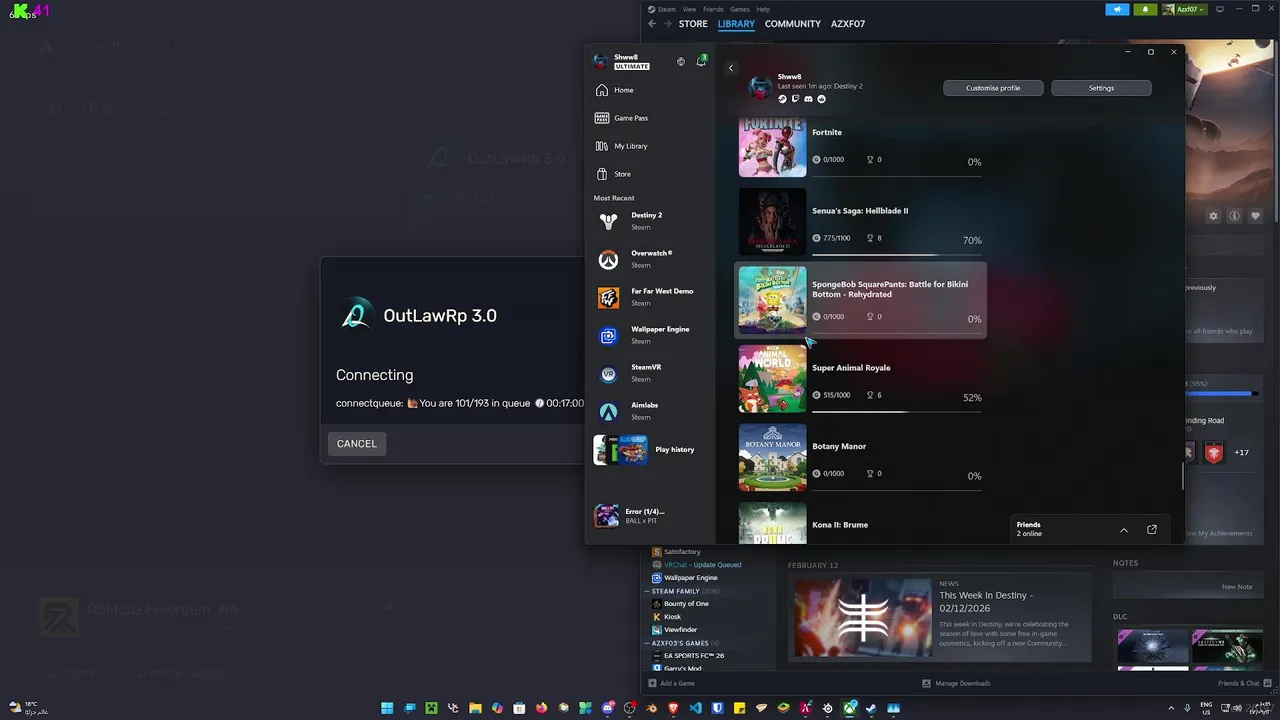Pop out the Friends panel in Xbox app

coord(1151,530)
